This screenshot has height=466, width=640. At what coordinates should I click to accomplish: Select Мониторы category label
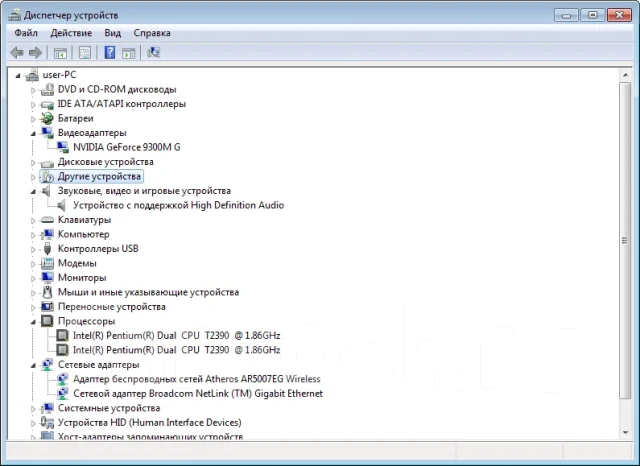[x=82, y=277]
